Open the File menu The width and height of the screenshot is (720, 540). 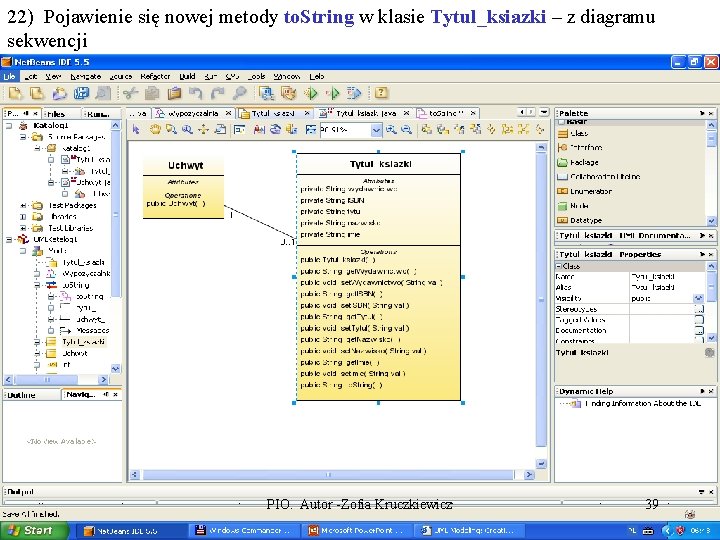pyautogui.click(x=9, y=76)
